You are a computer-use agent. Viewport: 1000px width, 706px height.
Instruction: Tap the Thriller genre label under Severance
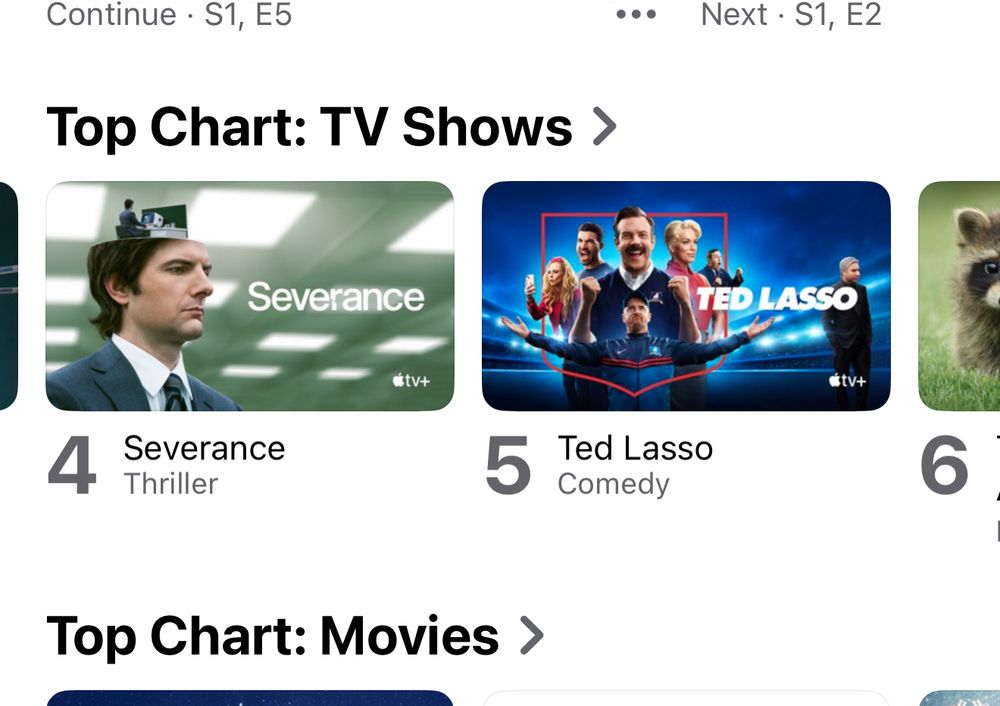pyautogui.click(x=171, y=484)
